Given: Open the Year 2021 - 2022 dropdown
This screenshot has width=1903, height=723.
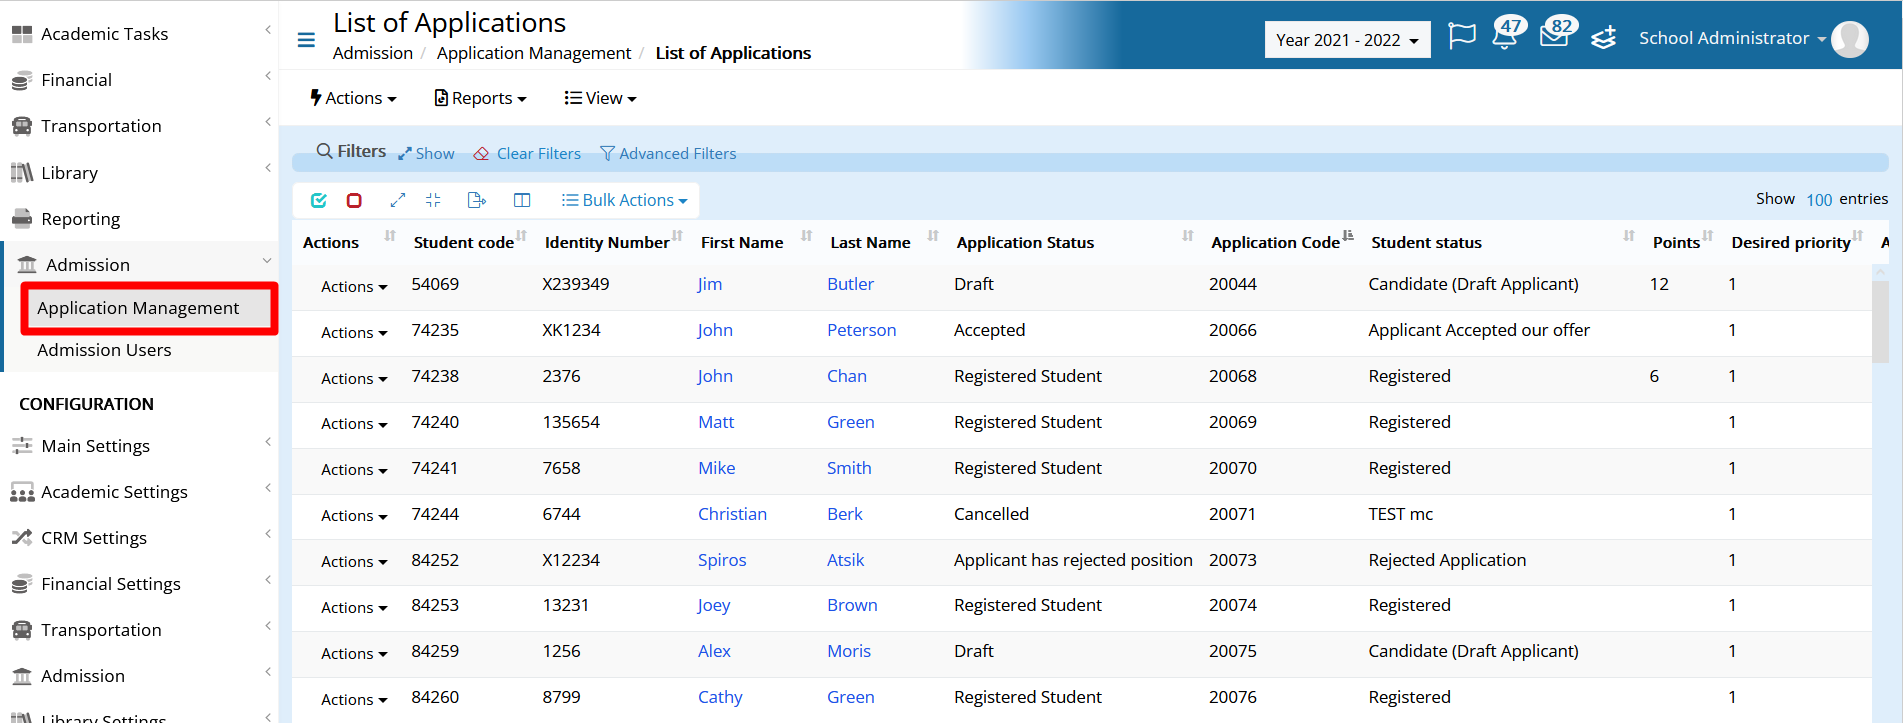Looking at the screenshot, I should pos(1347,40).
